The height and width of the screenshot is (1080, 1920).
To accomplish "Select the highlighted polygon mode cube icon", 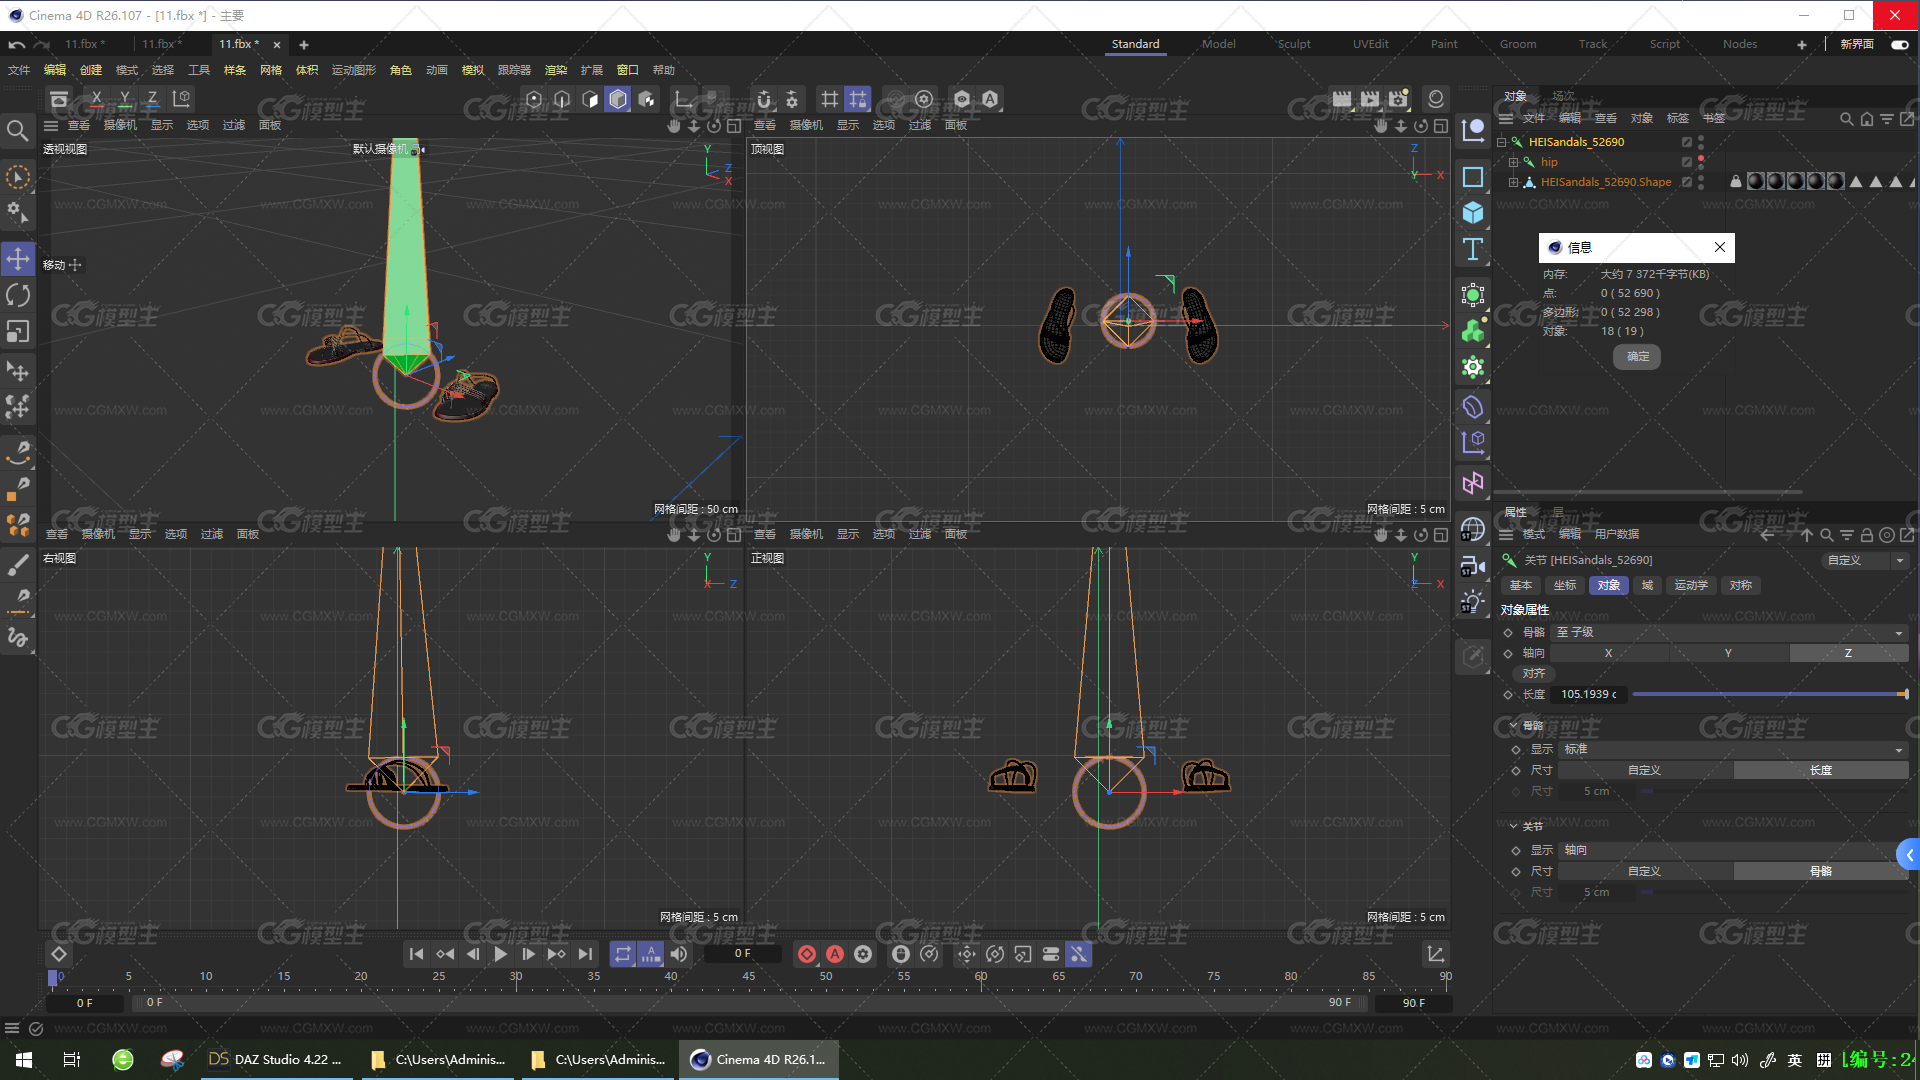I will coord(618,99).
